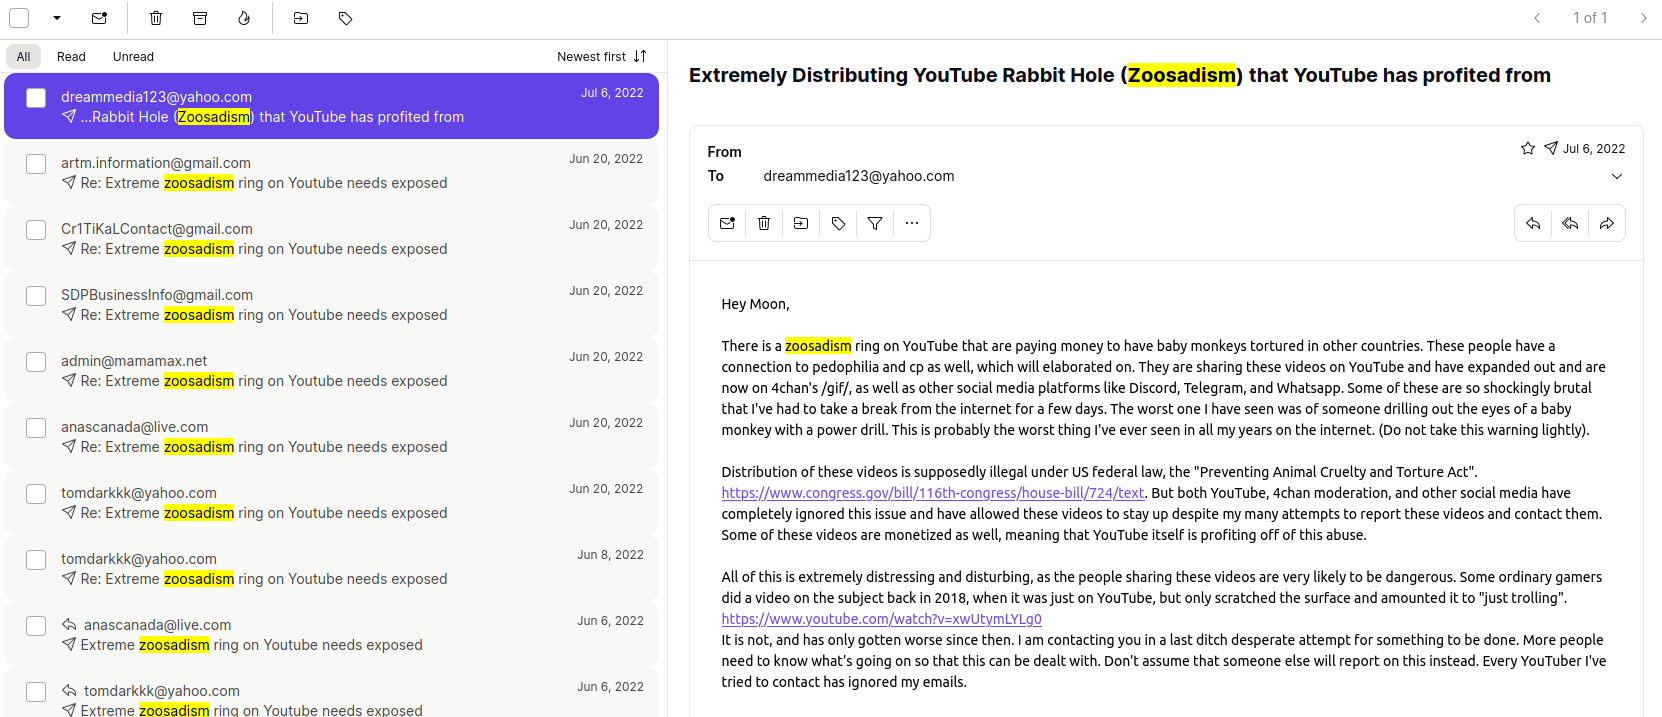The height and width of the screenshot is (717, 1662).
Task: Switch to the Unread filter tab
Action: tap(133, 57)
